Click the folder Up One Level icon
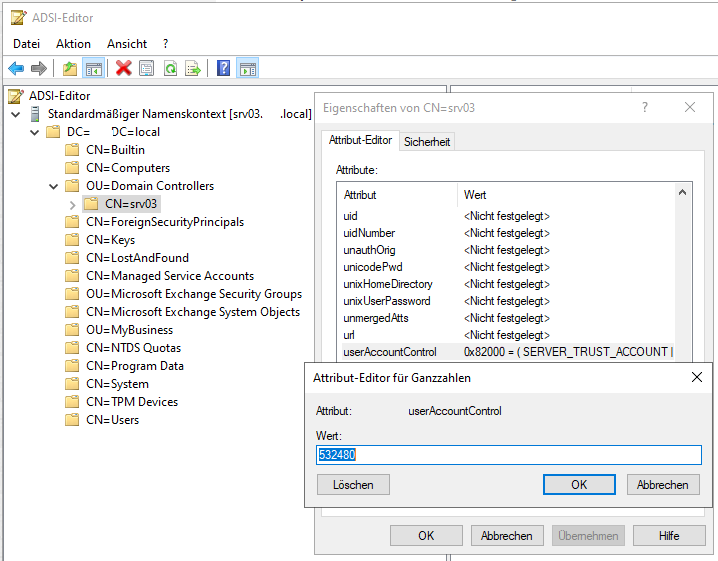The height and width of the screenshot is (561, 718). coord(69,68)
